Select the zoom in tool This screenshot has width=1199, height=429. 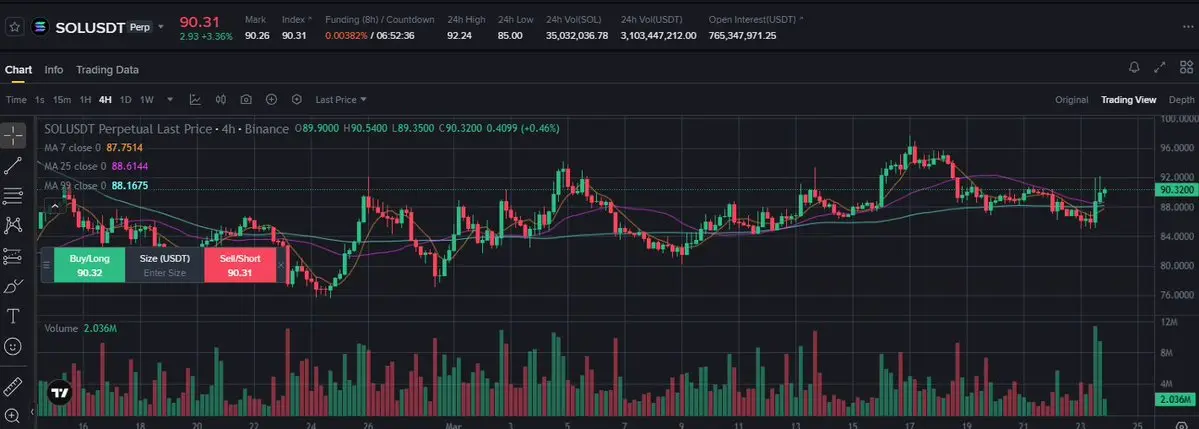pyautogui.click(x=13, y=415)
